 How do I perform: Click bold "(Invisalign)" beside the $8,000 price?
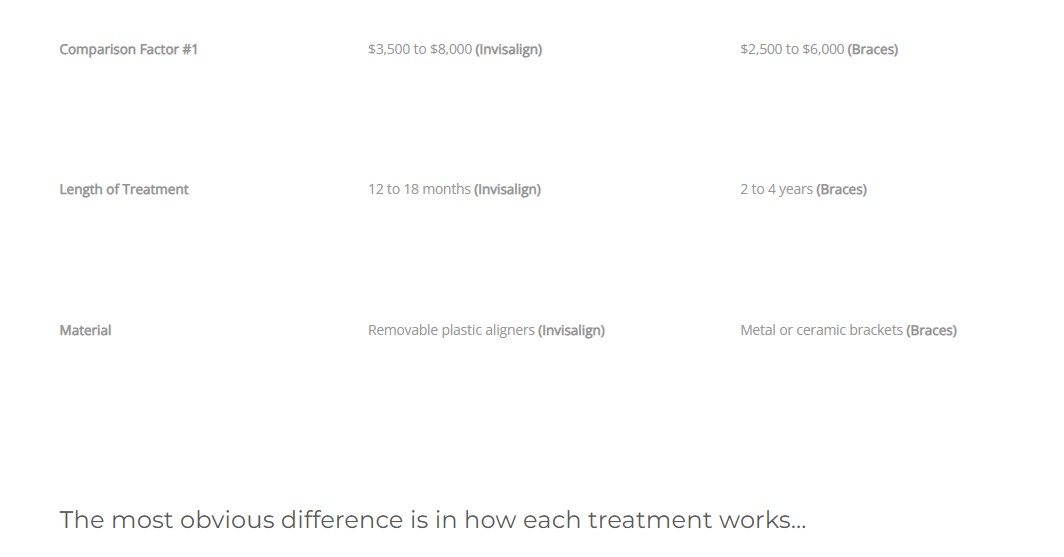pos(509,49)
